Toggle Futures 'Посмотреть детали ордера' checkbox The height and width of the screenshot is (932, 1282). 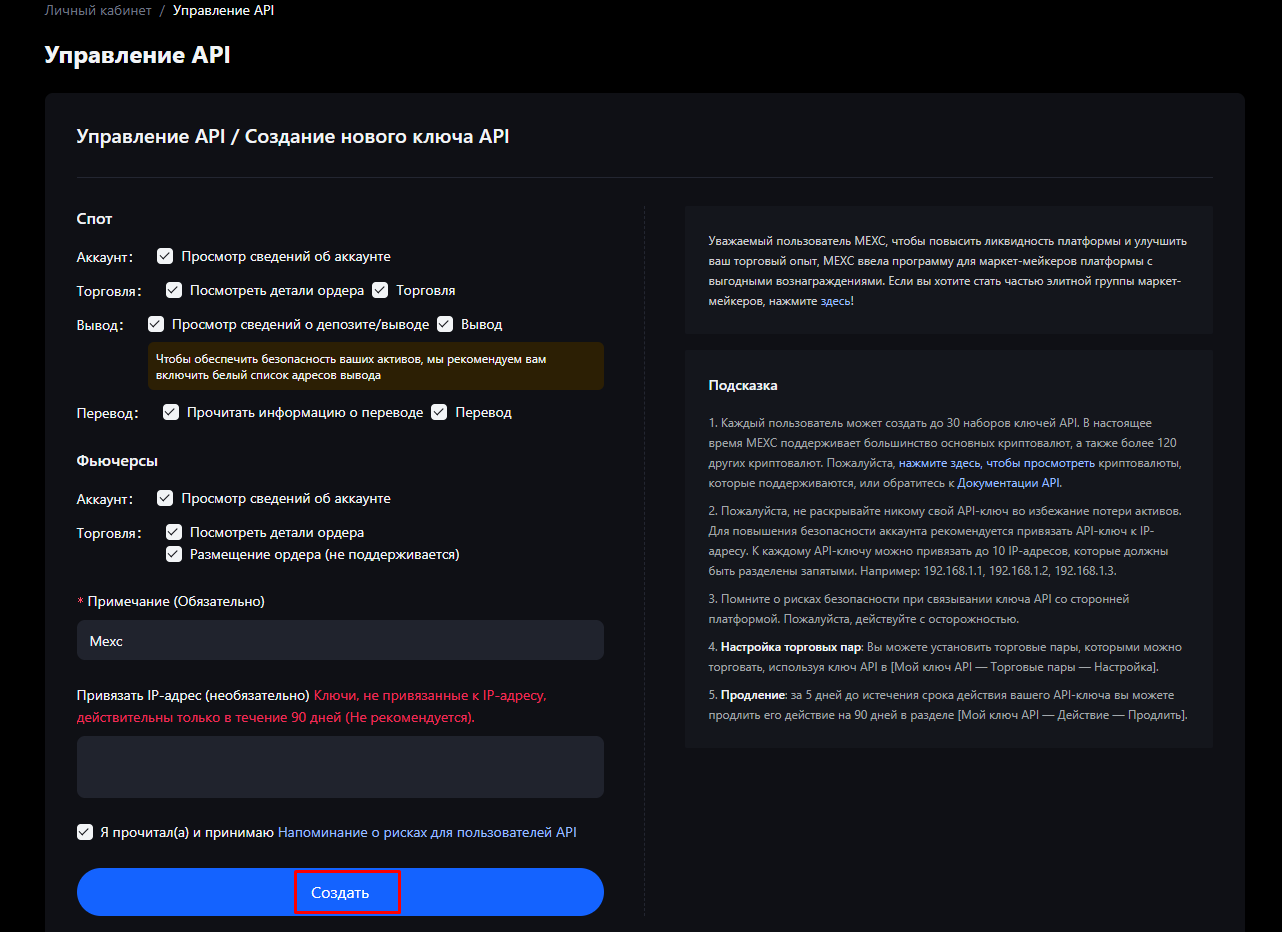click(x=174, y=532)
